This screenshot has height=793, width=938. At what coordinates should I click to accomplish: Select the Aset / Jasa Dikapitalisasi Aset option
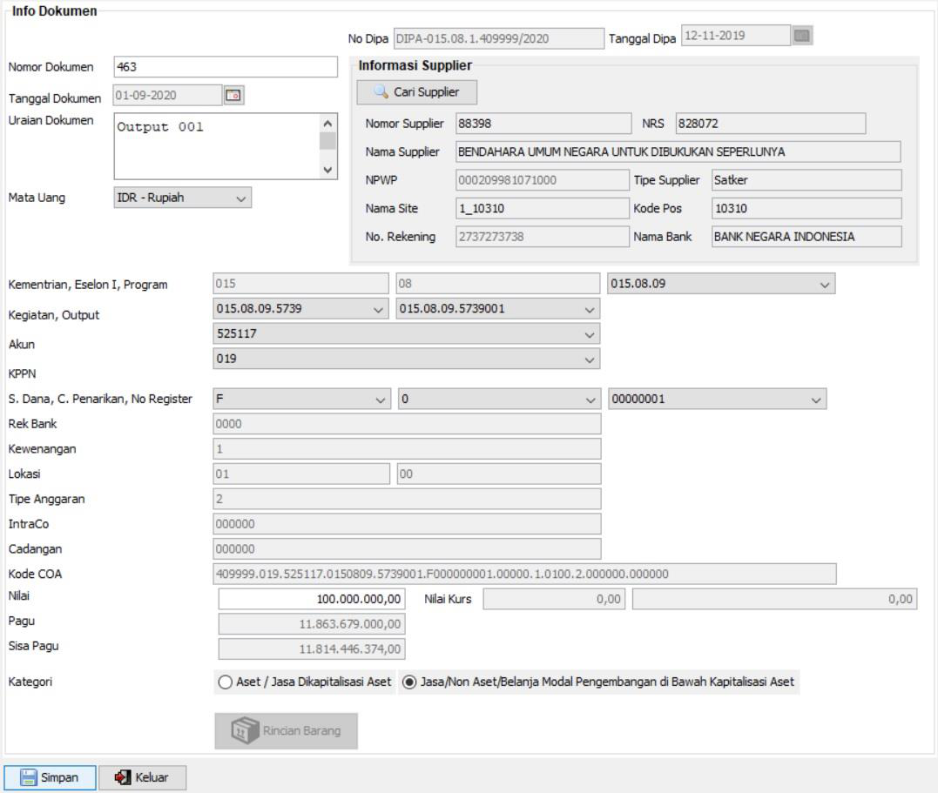pos(224,683)
